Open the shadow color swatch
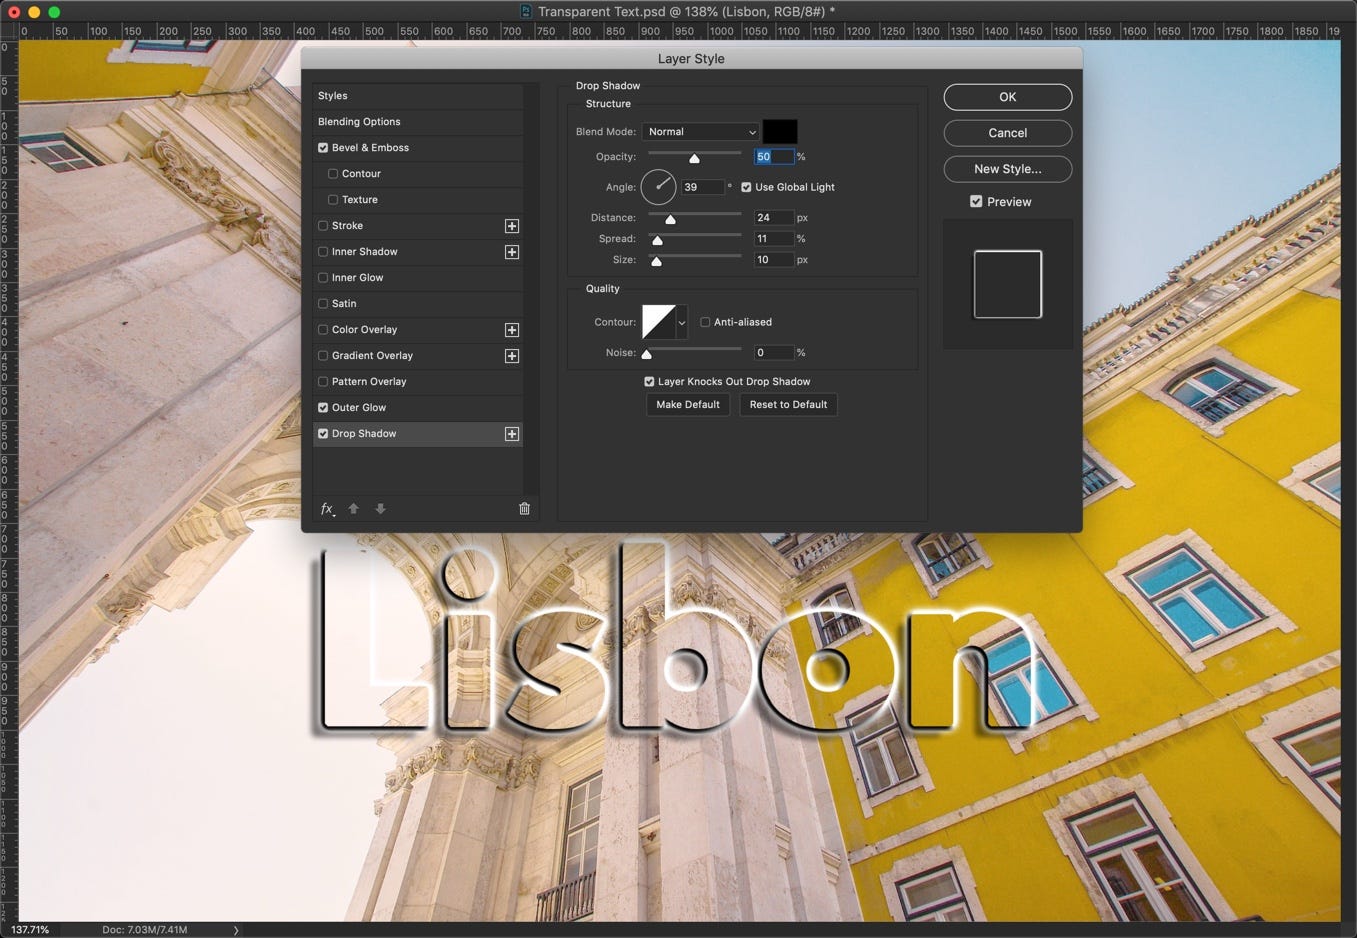Screen dimensions: 1357x938 (780, 132)
